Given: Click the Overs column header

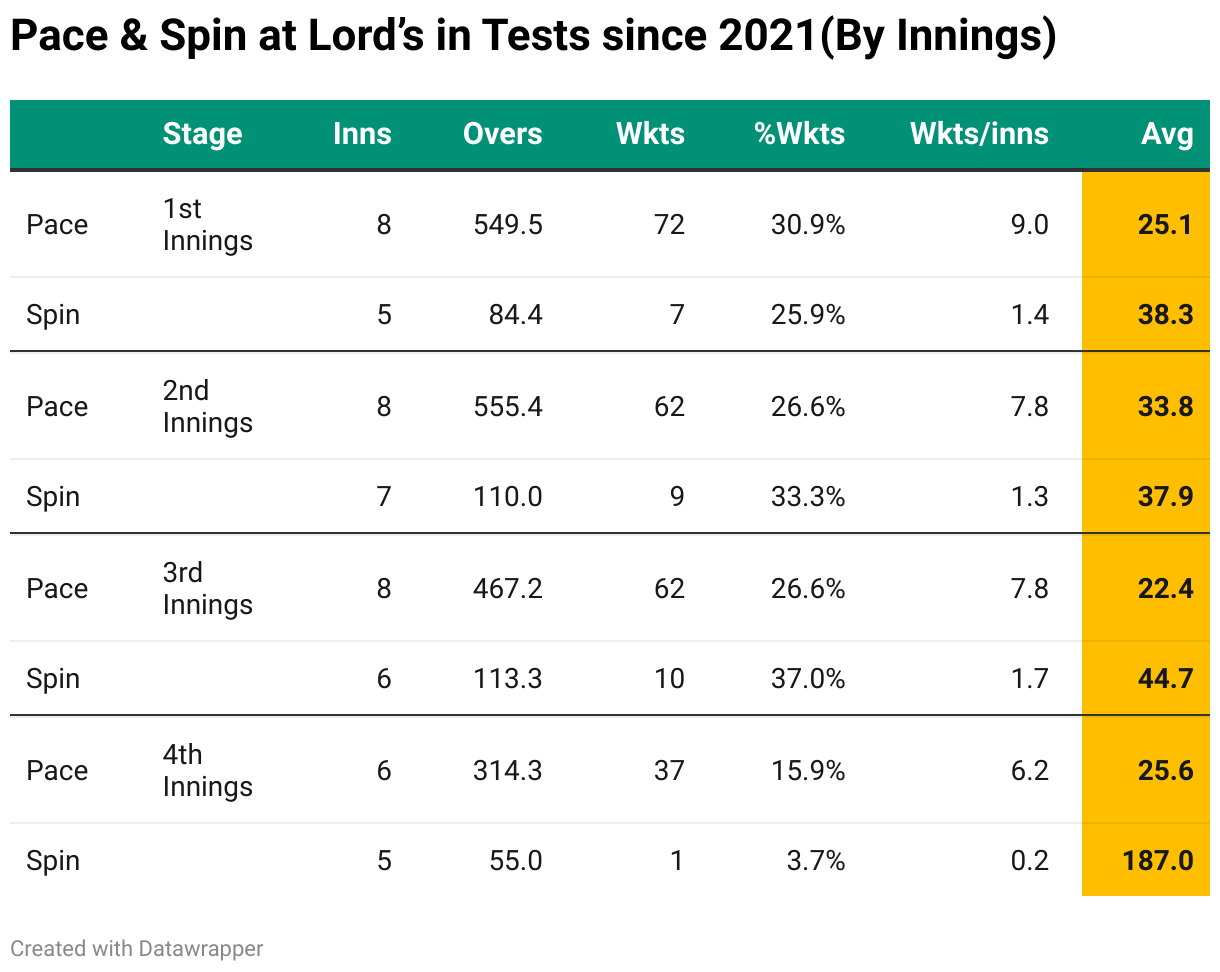Looking at the screenshot, I should (502, 134).
